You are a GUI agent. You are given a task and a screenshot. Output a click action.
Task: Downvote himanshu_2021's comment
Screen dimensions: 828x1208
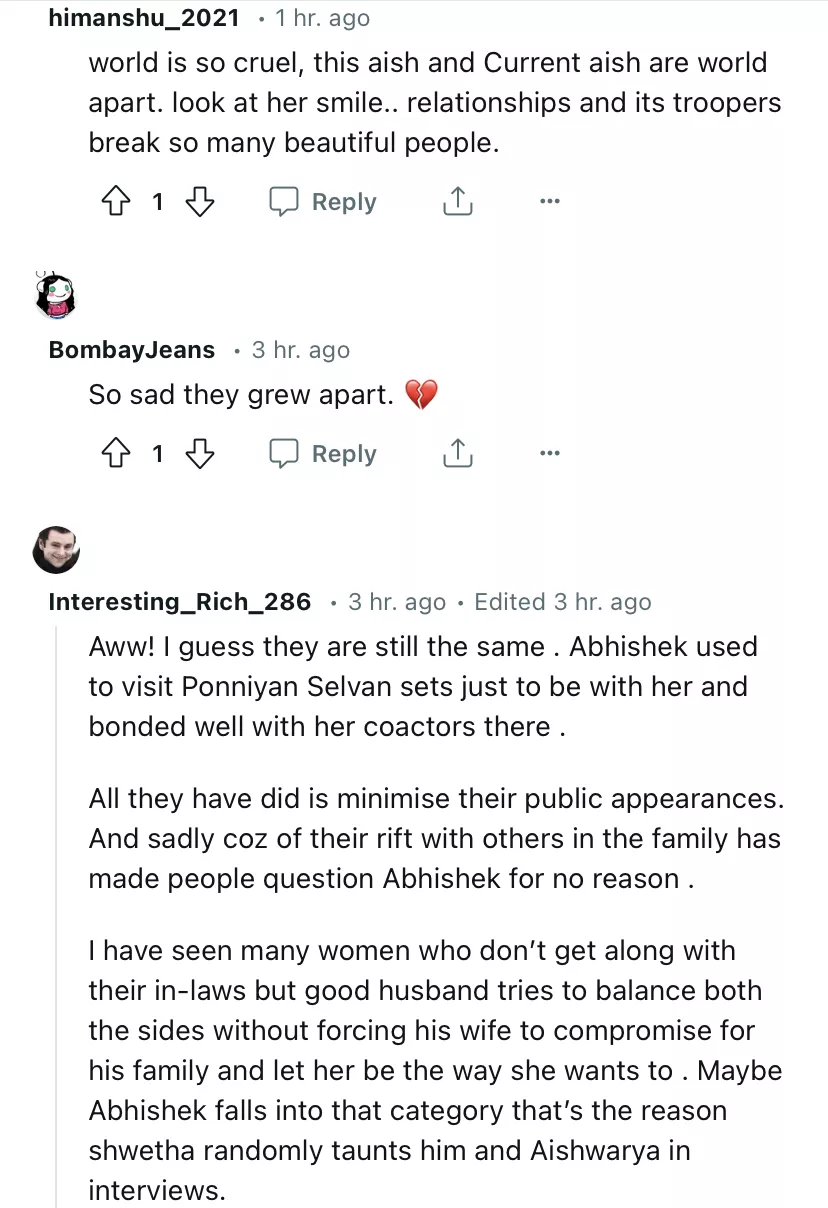coord(201,202)
